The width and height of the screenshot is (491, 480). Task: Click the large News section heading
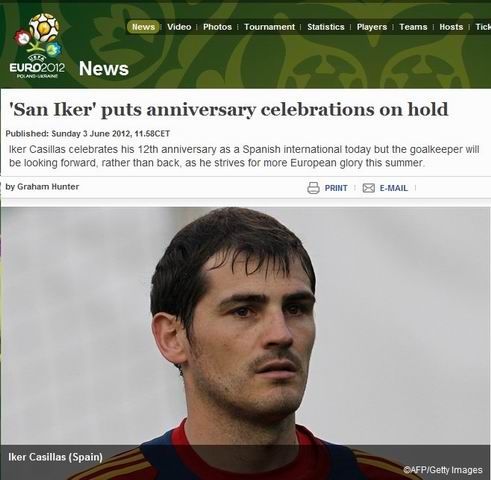[104, 69]
